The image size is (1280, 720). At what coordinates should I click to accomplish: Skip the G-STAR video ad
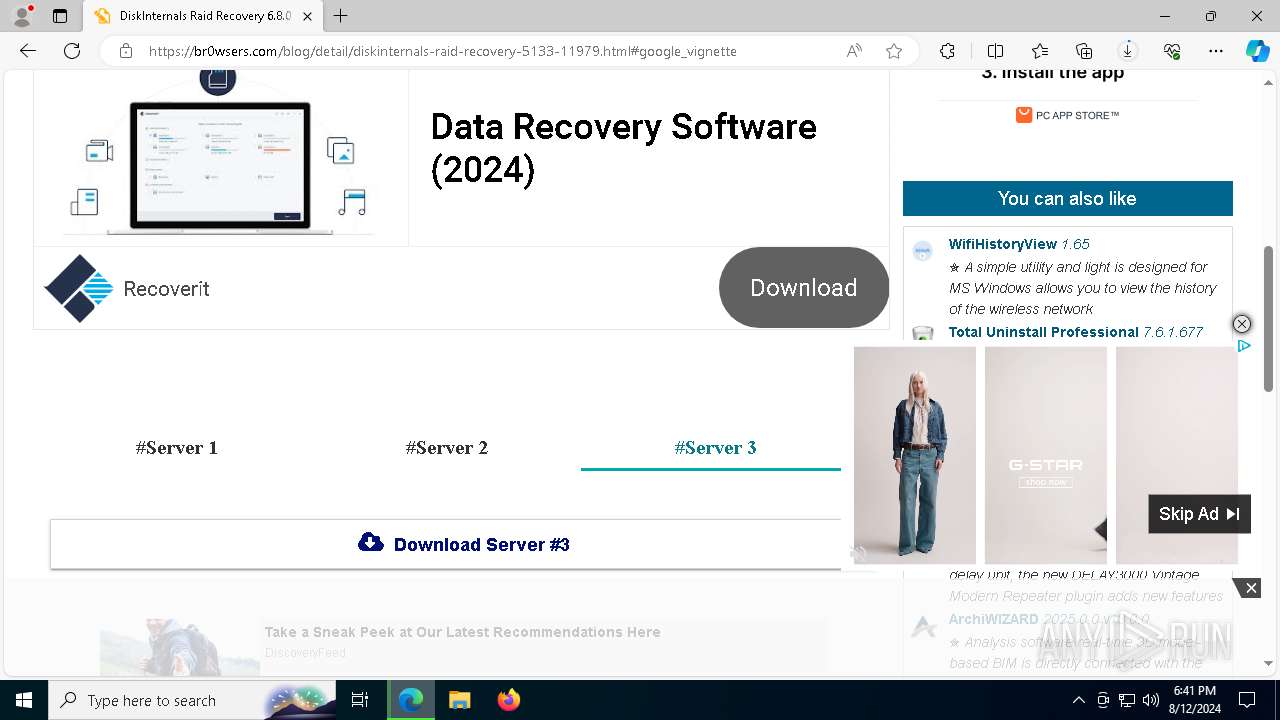click(1199, 514)
